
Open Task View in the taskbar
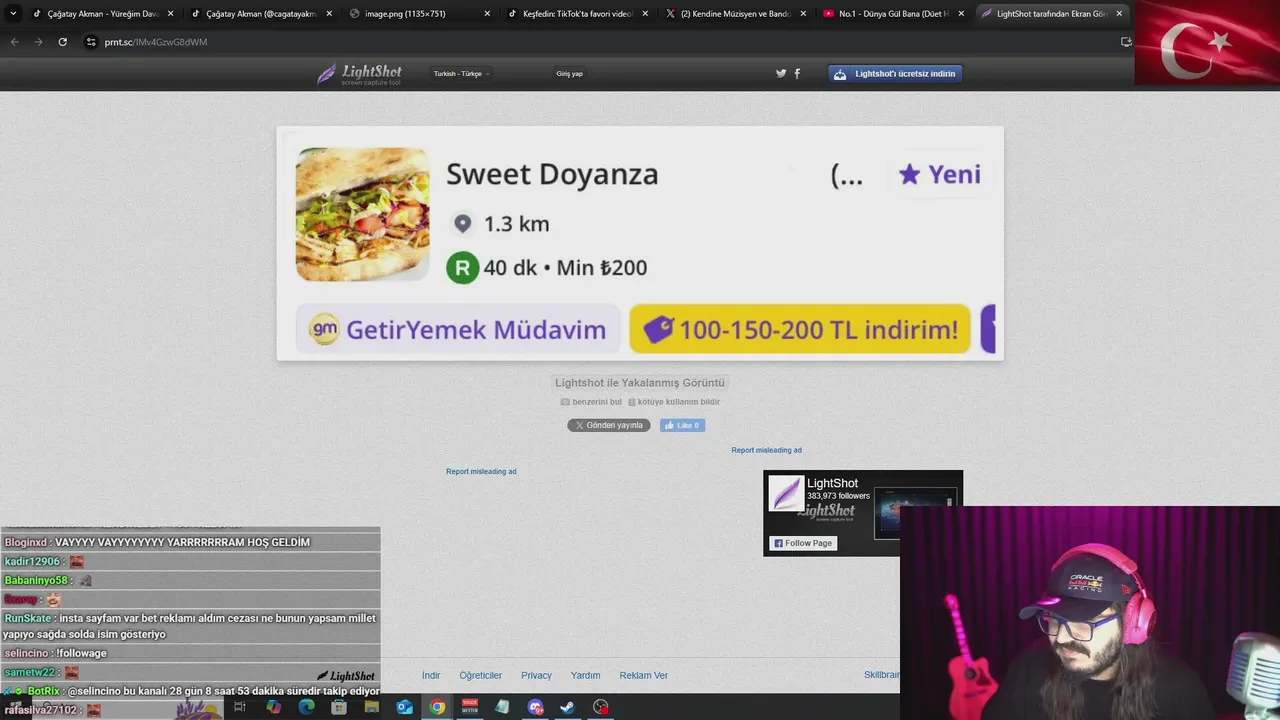click(240, 707)
